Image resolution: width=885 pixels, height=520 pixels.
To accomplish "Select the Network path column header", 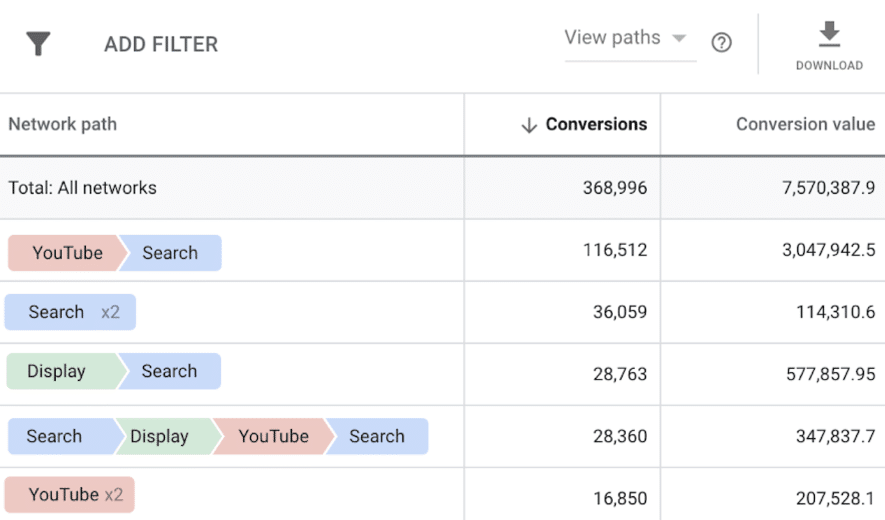I will [x=63, y=125].
